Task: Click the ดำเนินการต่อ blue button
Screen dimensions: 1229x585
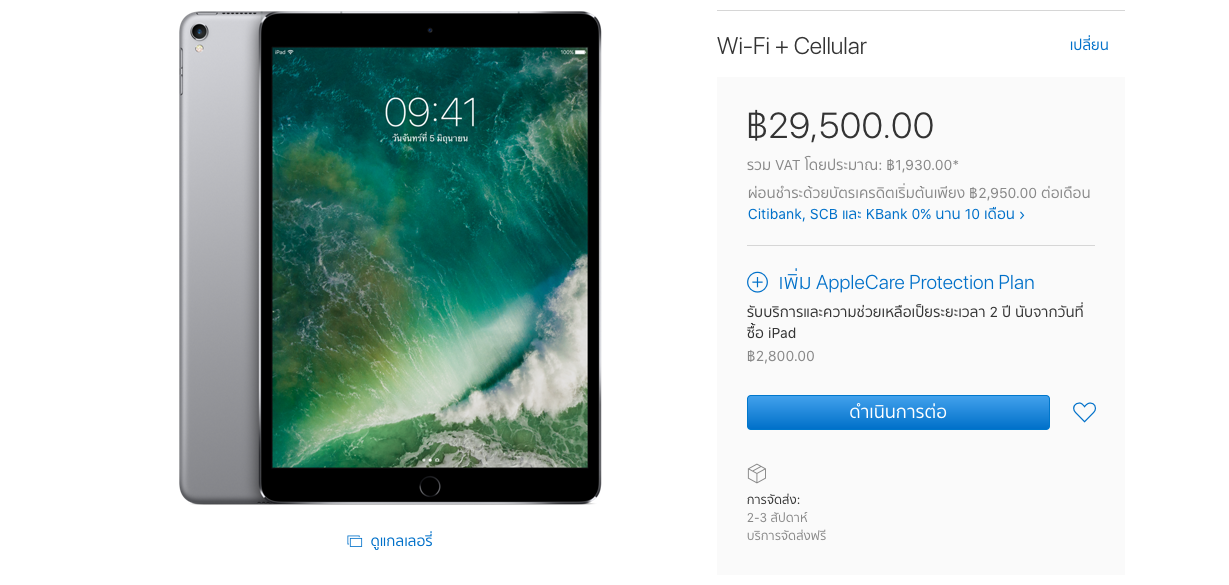Action: point(898,412)
